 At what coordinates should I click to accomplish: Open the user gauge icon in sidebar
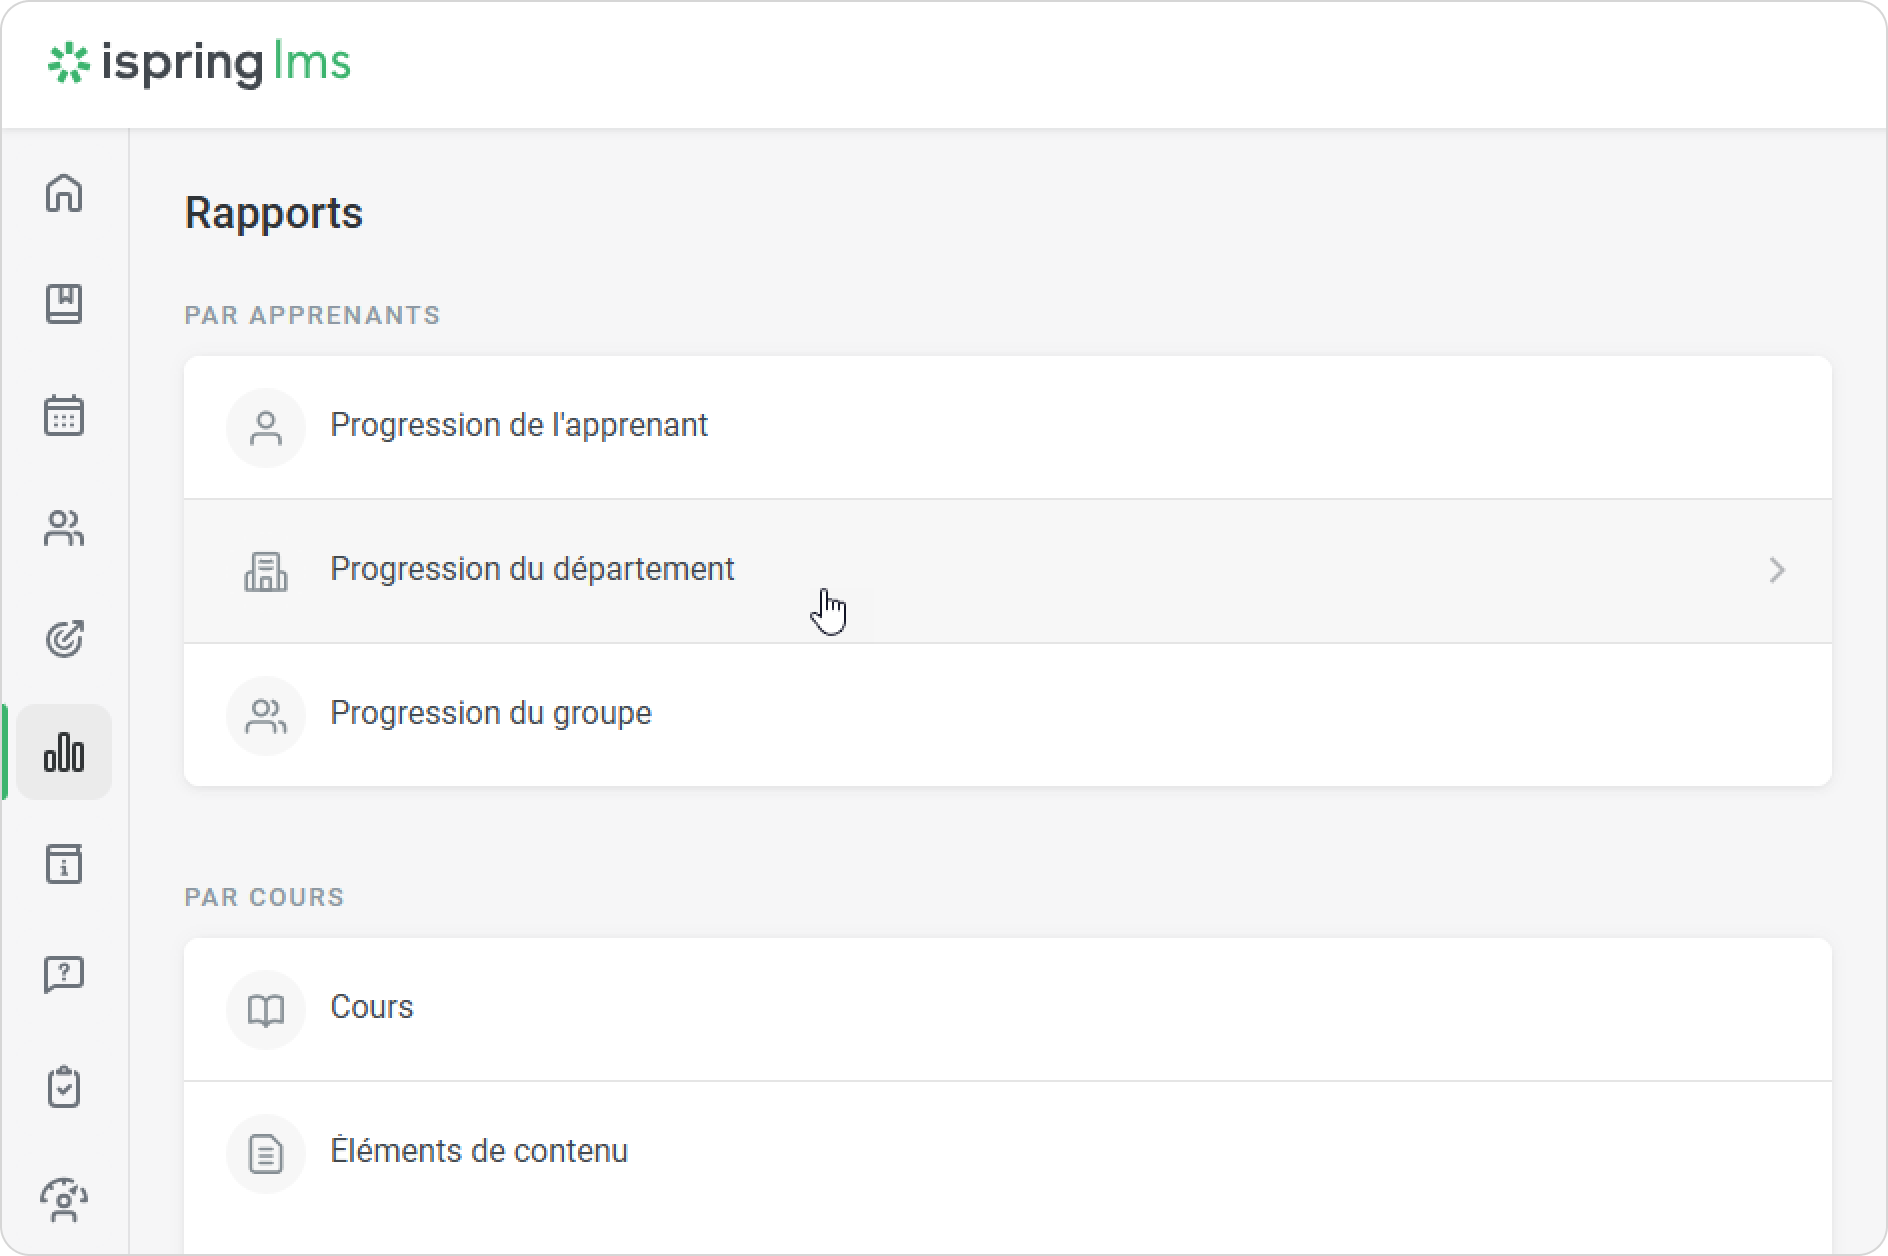tap(64, 1199)
